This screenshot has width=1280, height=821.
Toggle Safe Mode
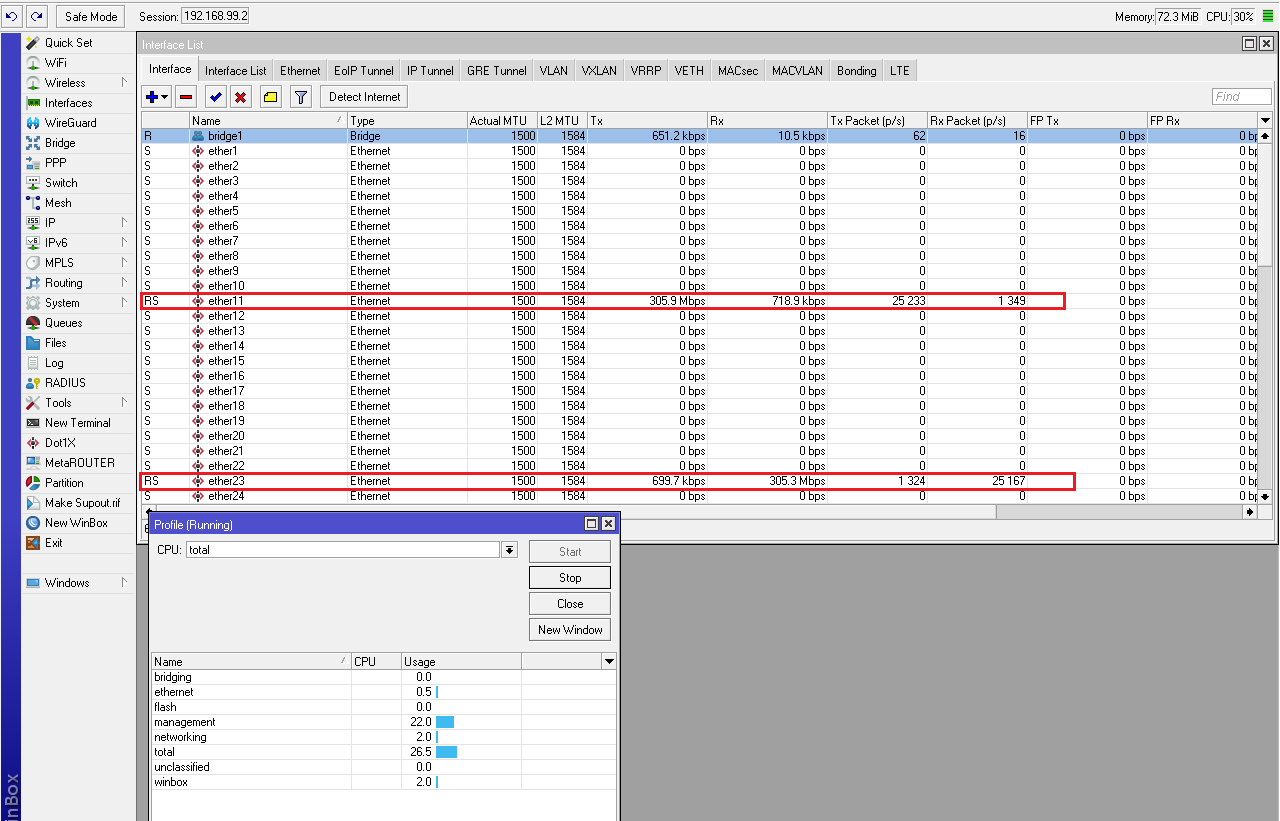pos(89,16)
